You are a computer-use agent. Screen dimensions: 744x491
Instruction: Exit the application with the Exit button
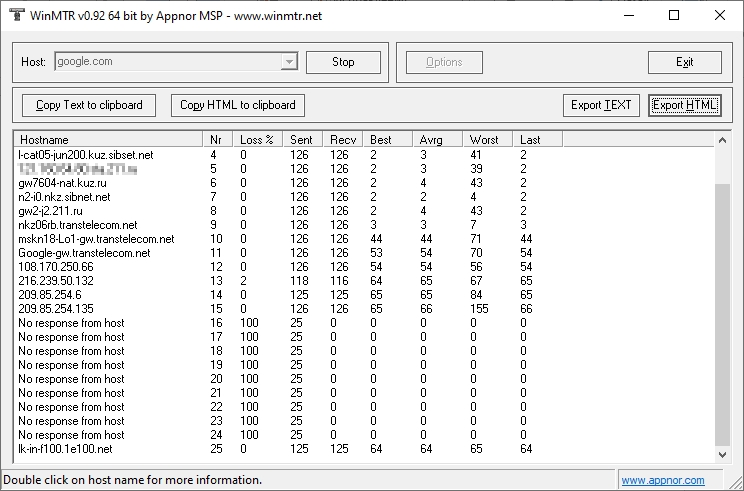[x=685, y=62]
